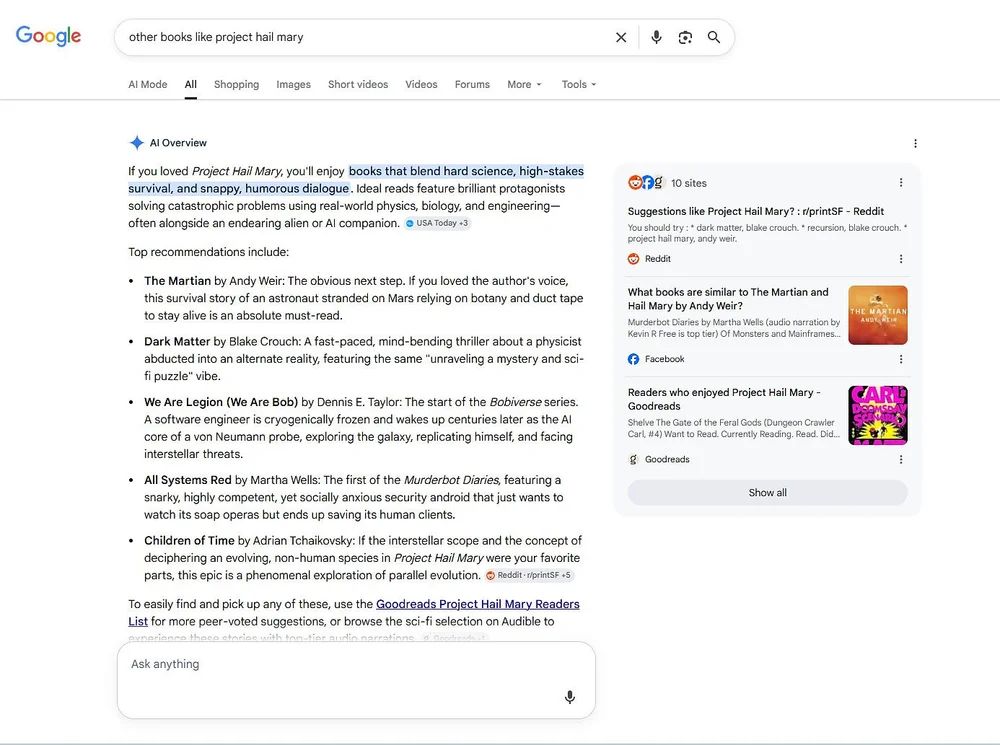Click The Martian book title text

tap(177, 281)
